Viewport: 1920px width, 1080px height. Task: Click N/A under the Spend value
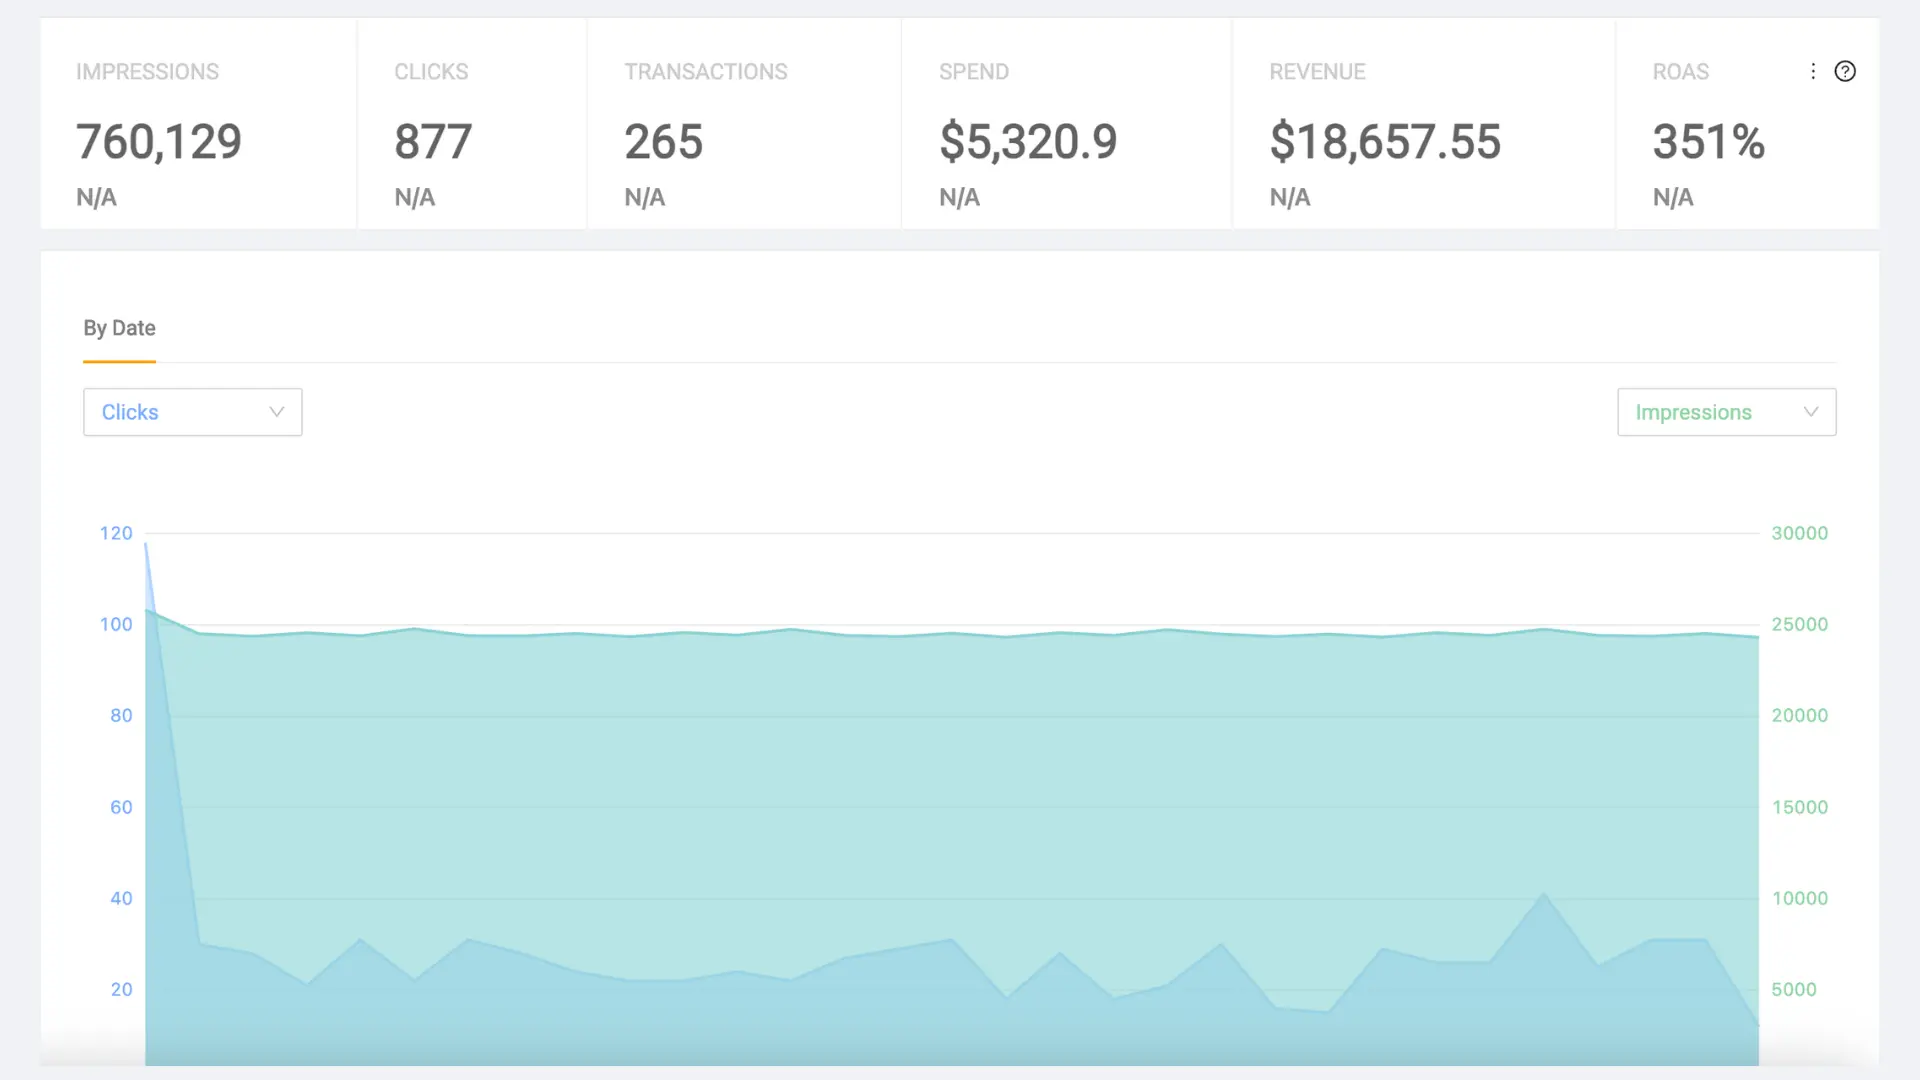tap(959, 197)
